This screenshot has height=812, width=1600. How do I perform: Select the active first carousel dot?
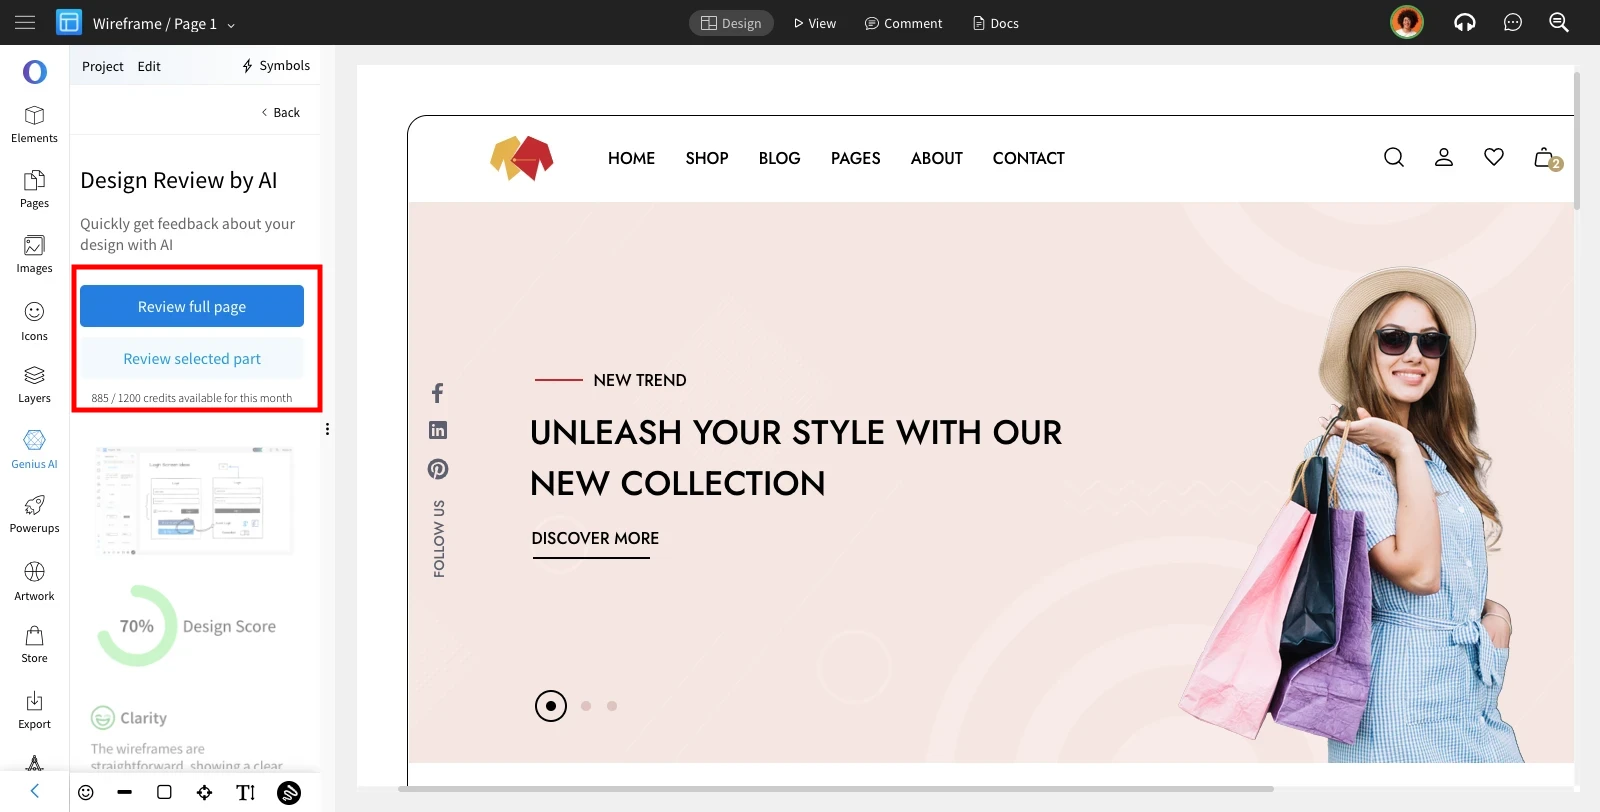551,706
